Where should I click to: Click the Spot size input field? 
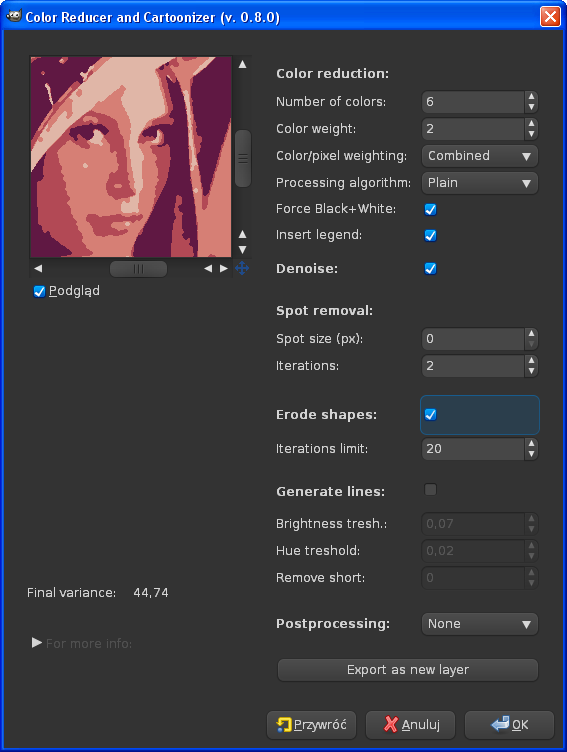point(473,339)
